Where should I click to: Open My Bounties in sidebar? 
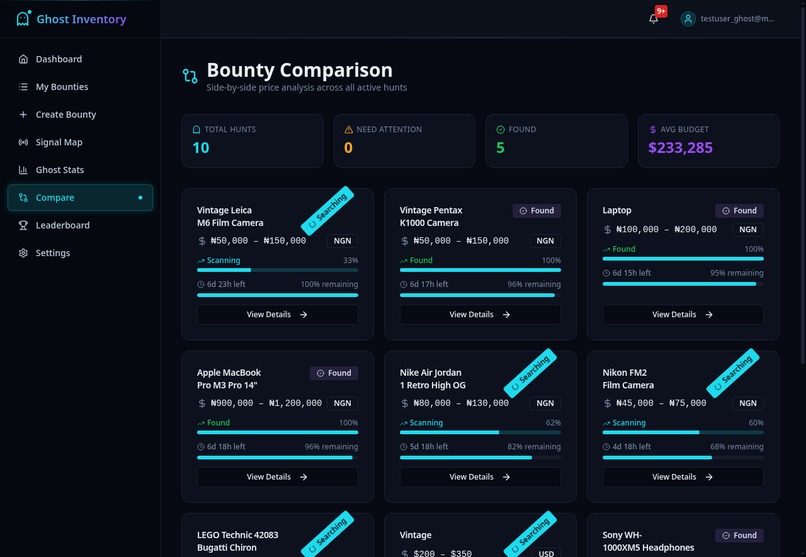tap(80, 87)
